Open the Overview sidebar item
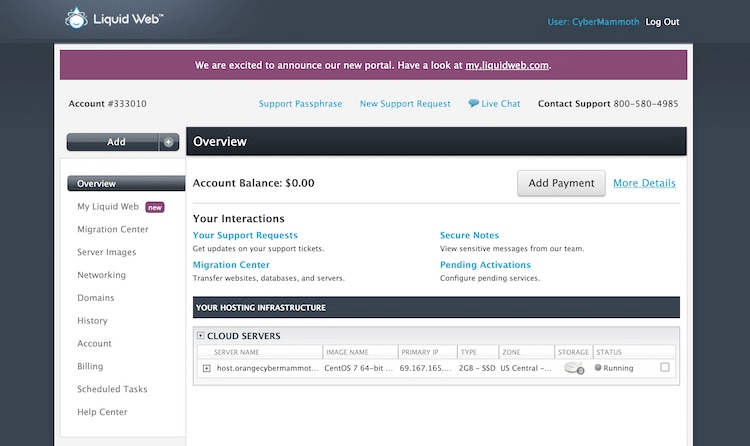750x446 pixels. pyautogui.click(x=126, y=183)
